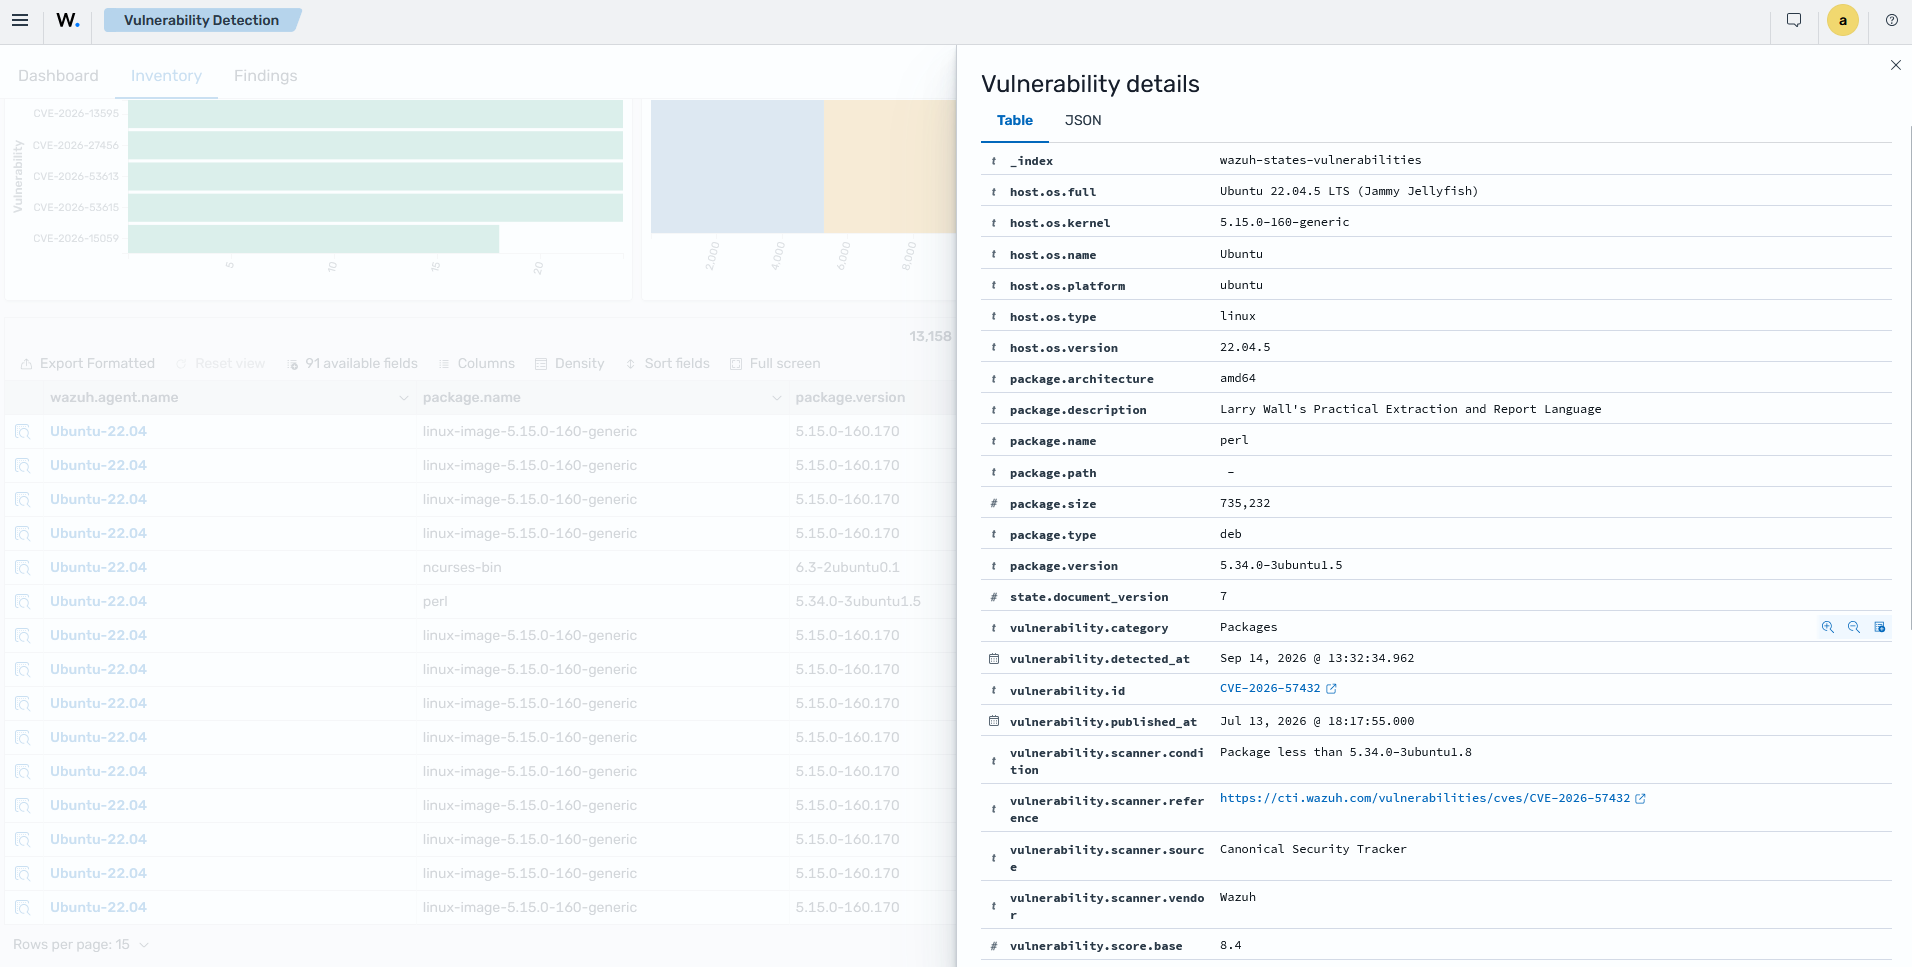Filter for value on vulnerability.category row
This screenshot has width=1912, height=967.
click(1828, 627)
